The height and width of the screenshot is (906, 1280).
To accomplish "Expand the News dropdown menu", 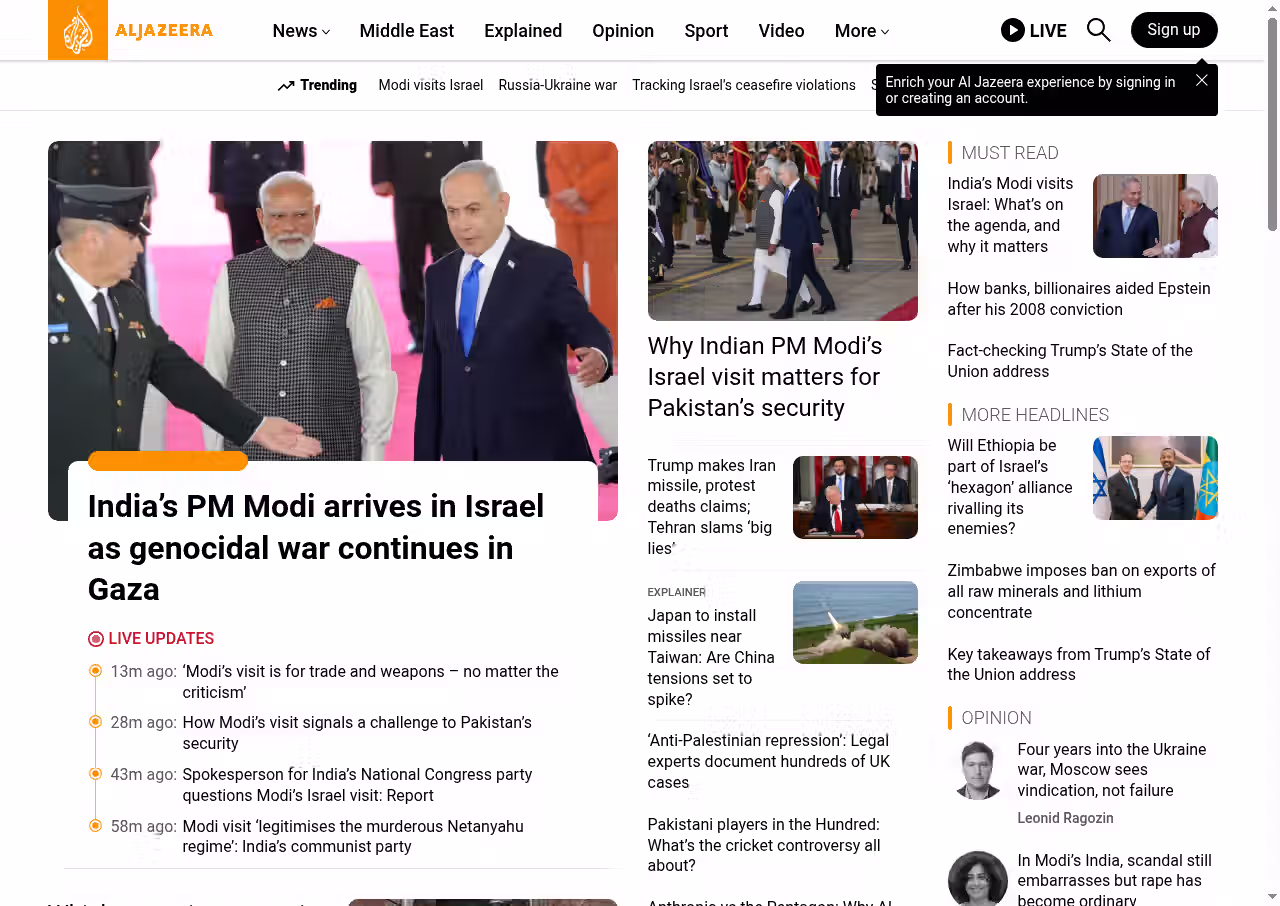I will 301,31.
